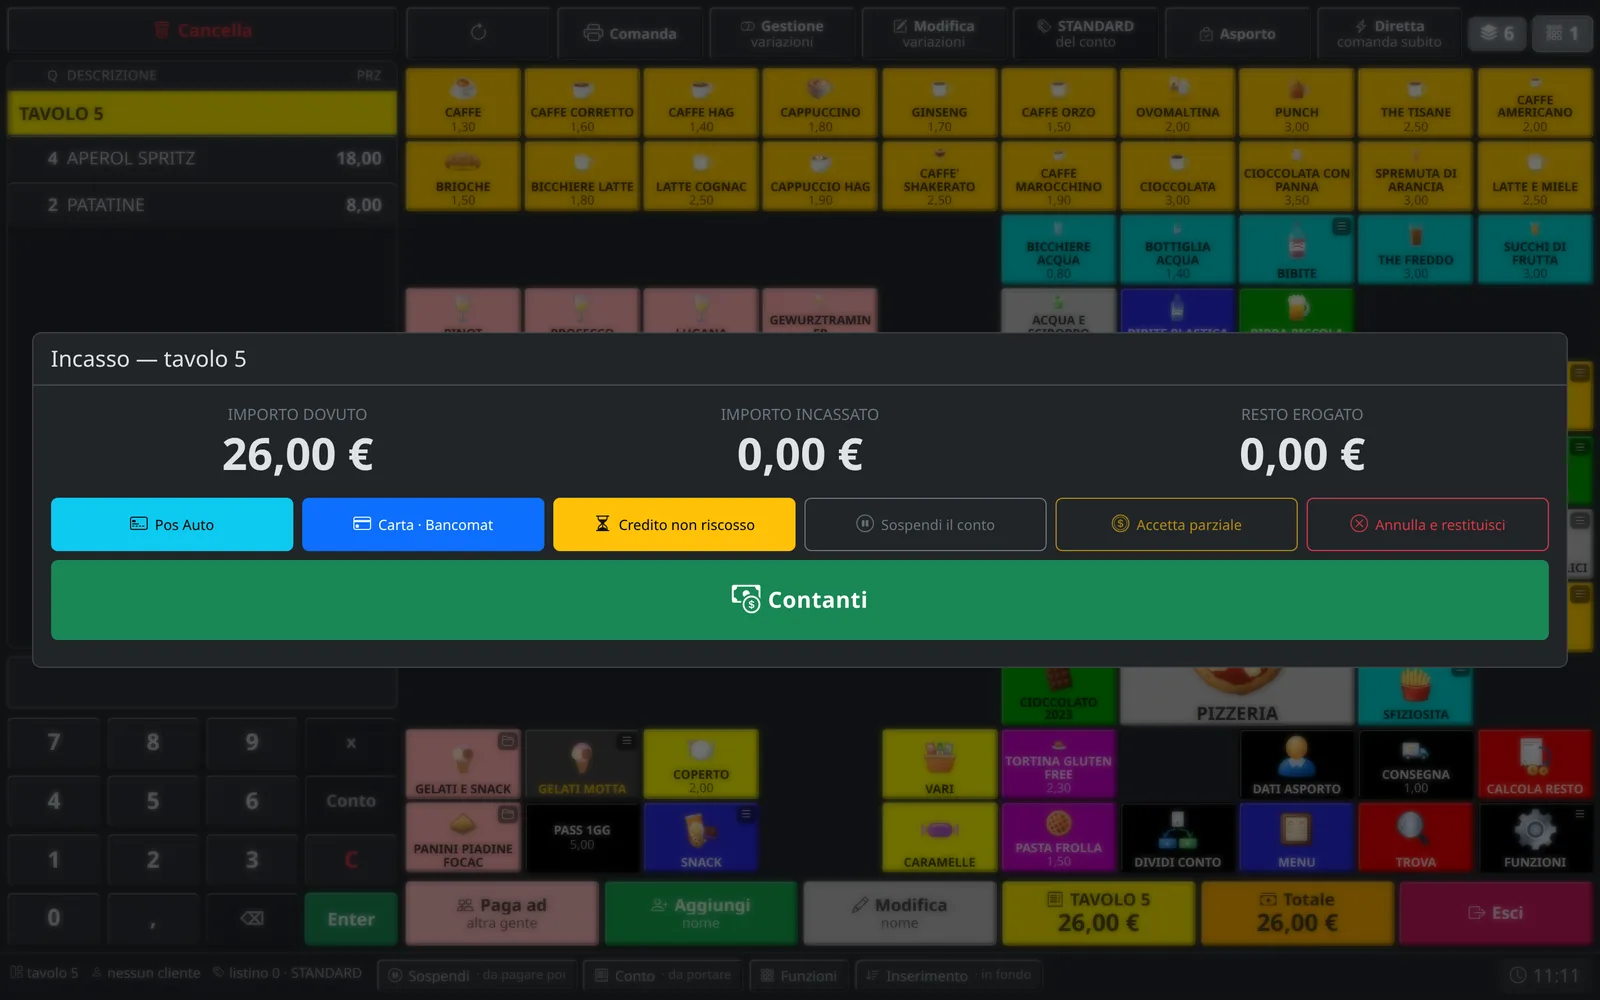Open GELATI E SNACK category
Screen dimensions: 1600x1000
(463, 764)
